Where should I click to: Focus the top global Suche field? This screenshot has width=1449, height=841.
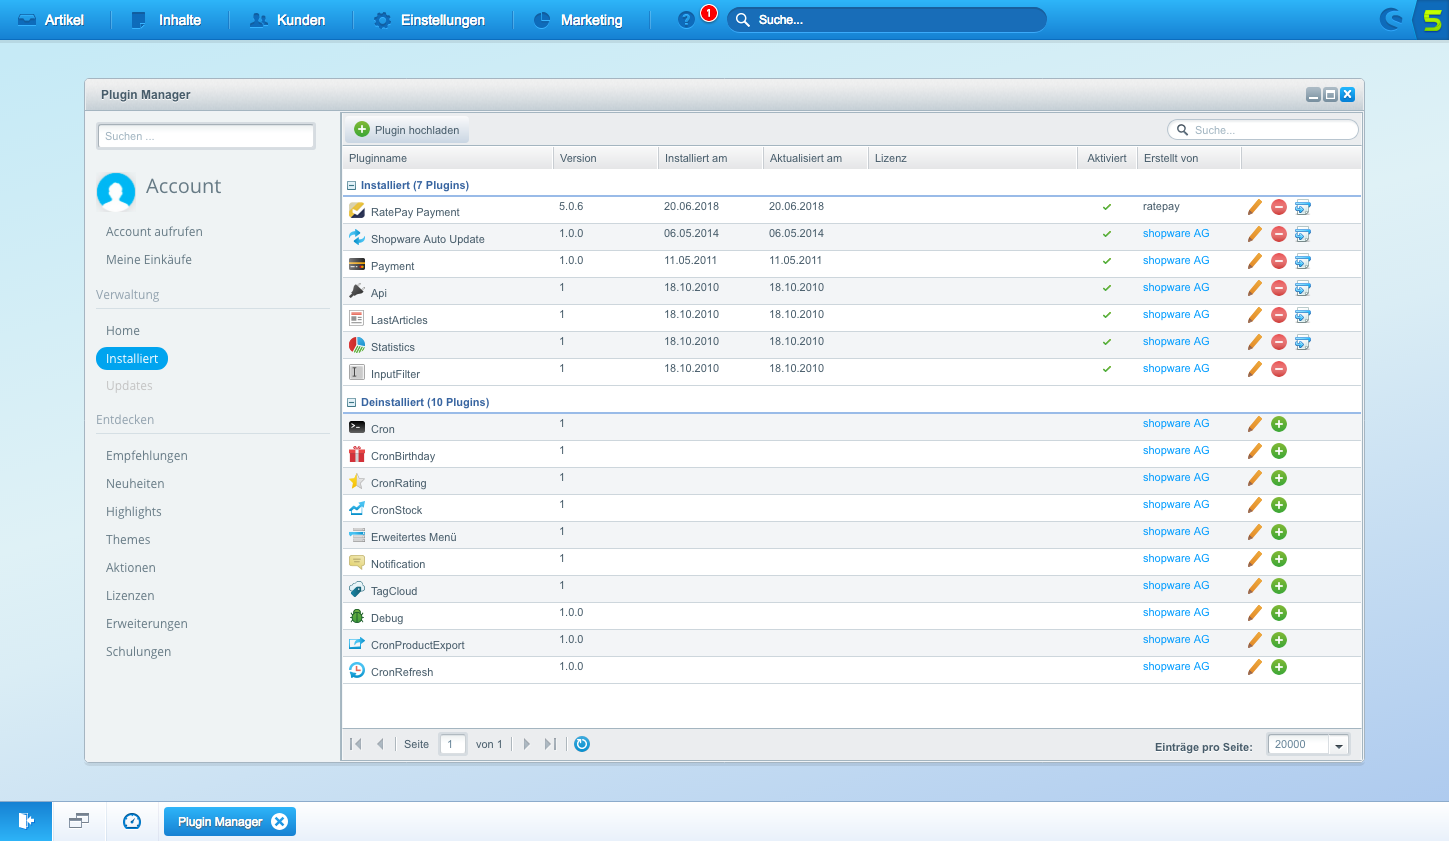click(x=887, y=20)
